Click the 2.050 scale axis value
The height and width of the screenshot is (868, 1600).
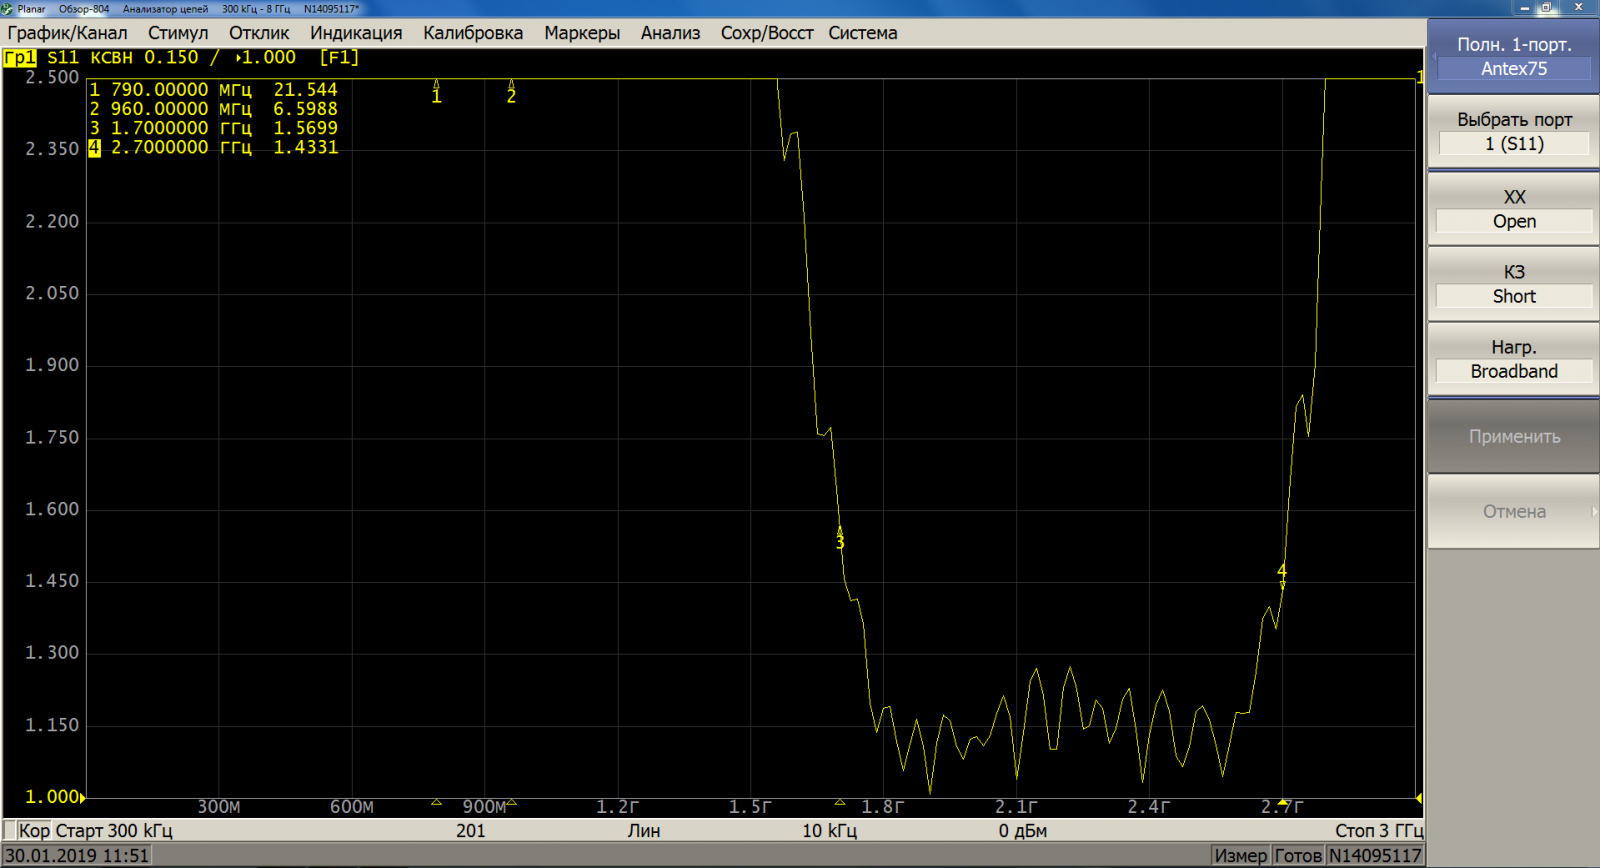52,293
